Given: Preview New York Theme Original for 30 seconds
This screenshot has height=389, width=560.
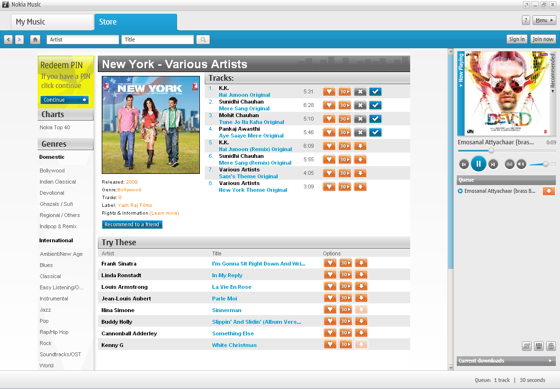Looking at the screenshot, I should pos(345,187).
